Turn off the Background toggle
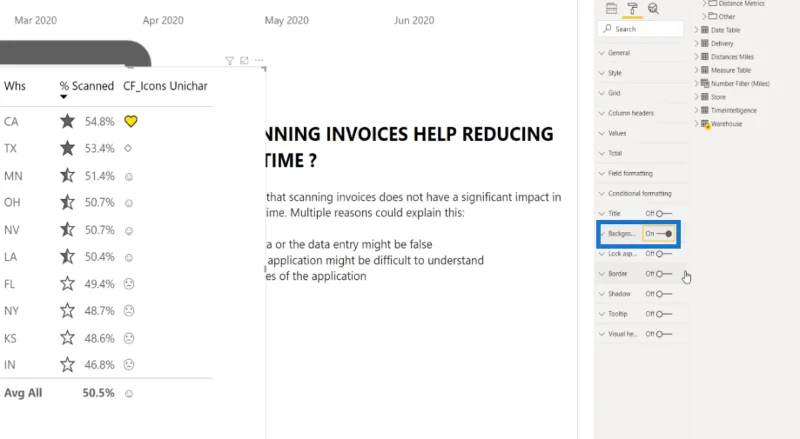 pyautogui.click(x=664, y=234)
